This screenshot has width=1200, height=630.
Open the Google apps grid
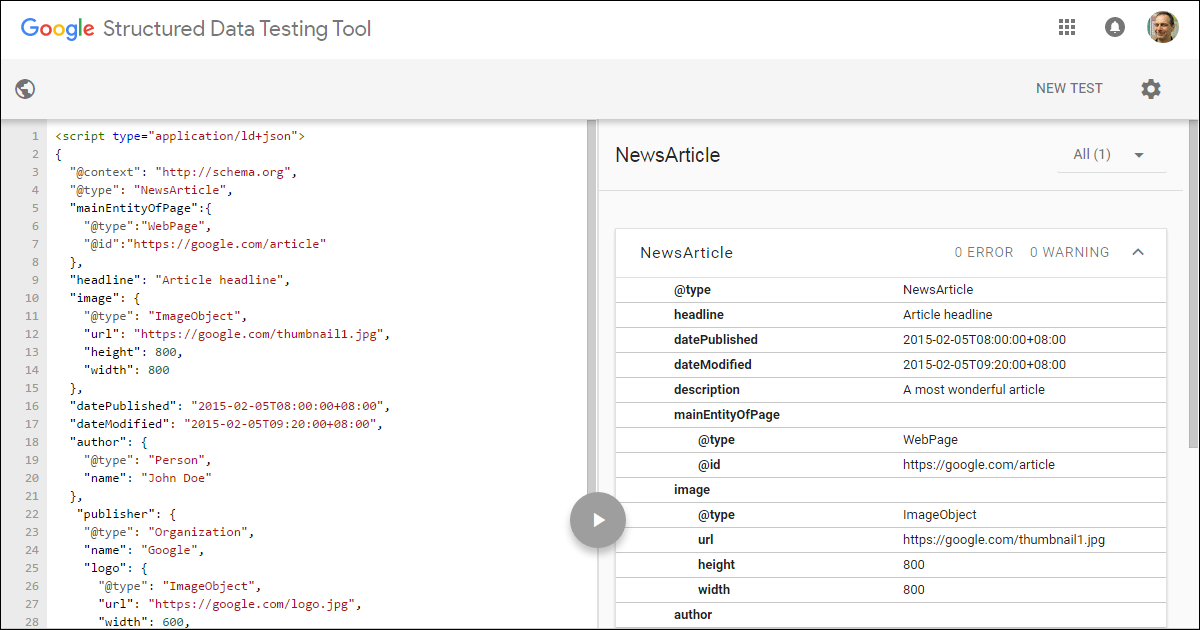[1066, 28]
